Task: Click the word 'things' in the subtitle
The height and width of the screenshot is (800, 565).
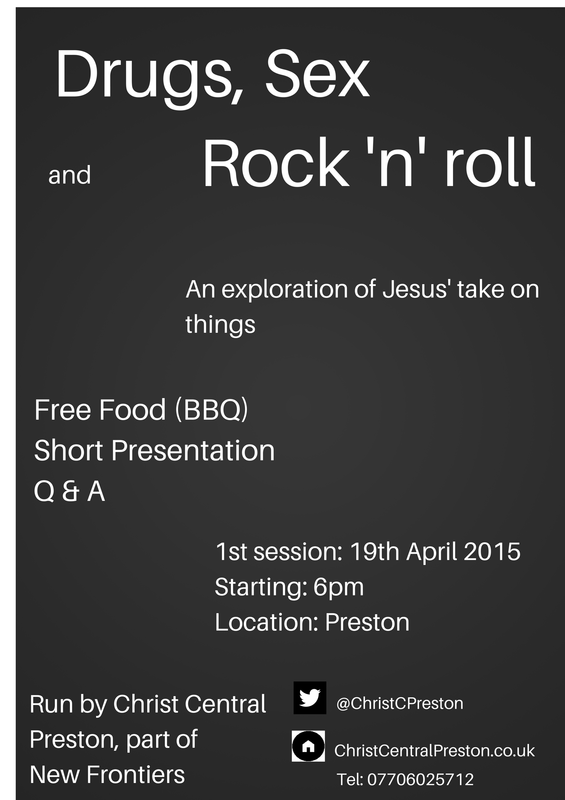Action: [220, 325]
